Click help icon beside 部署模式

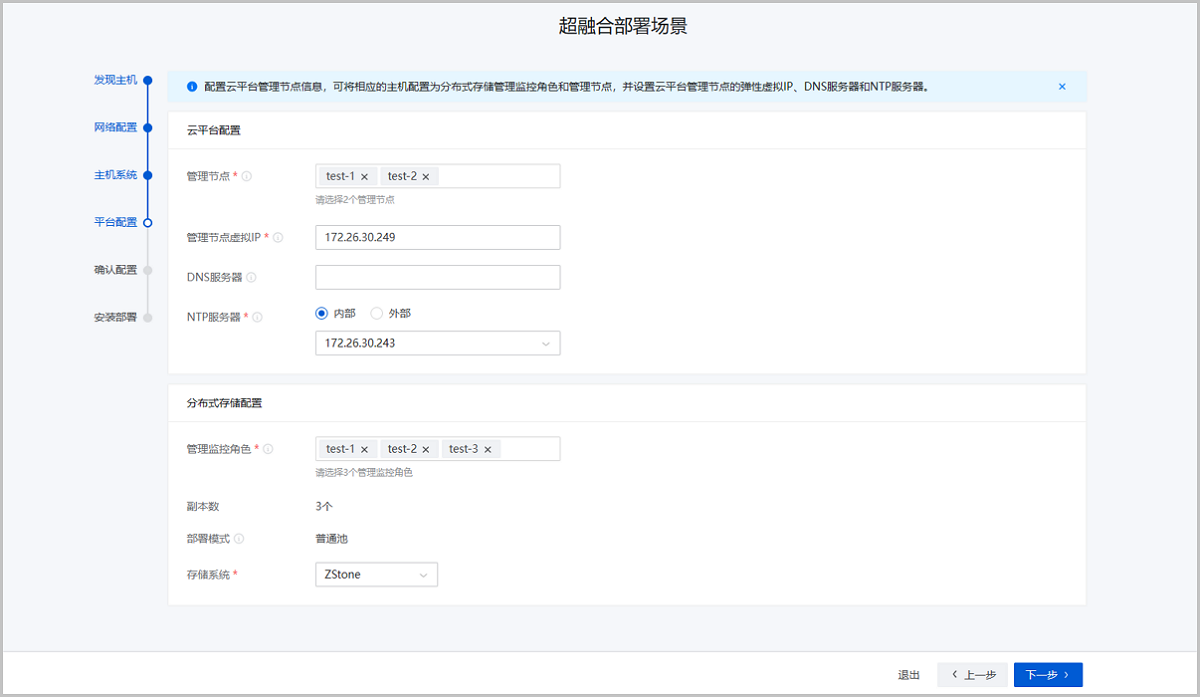point(239,539)
